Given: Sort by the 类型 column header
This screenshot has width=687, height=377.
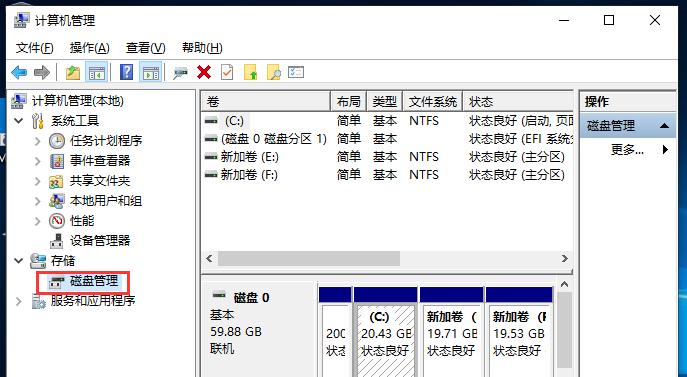Looking at the screenshot, I should (385, 102).
